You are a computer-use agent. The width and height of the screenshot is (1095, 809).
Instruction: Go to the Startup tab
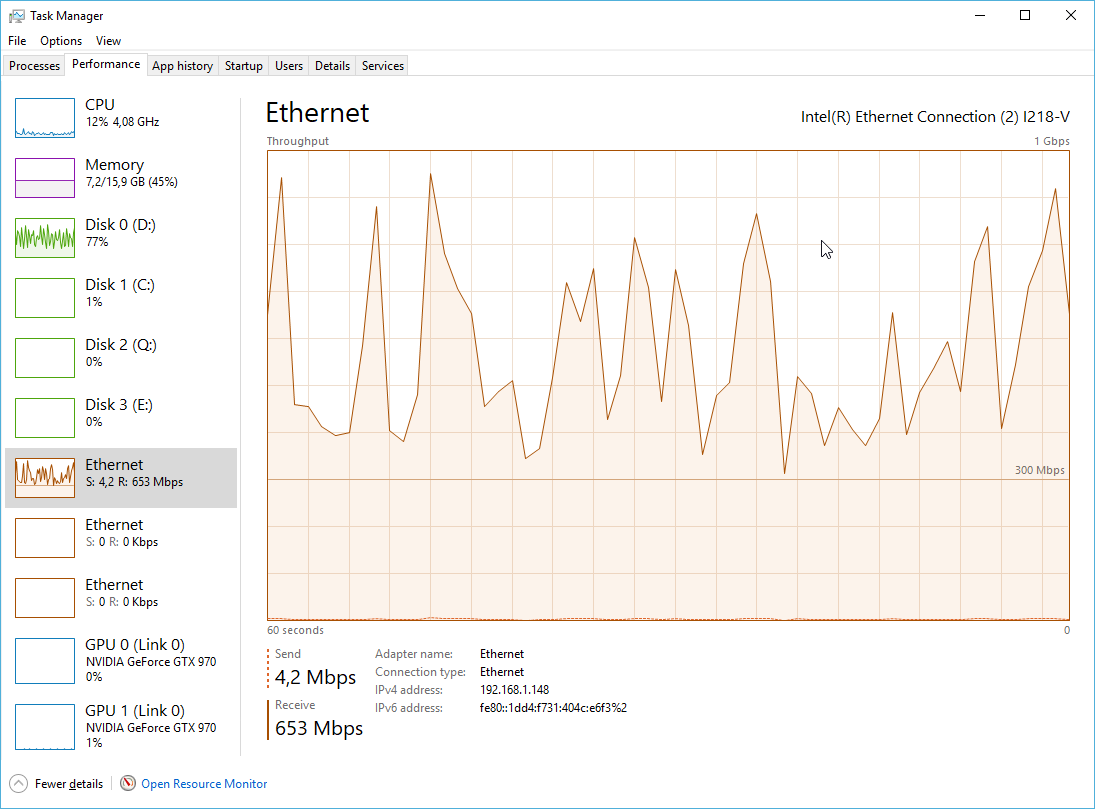coord(244,66)
